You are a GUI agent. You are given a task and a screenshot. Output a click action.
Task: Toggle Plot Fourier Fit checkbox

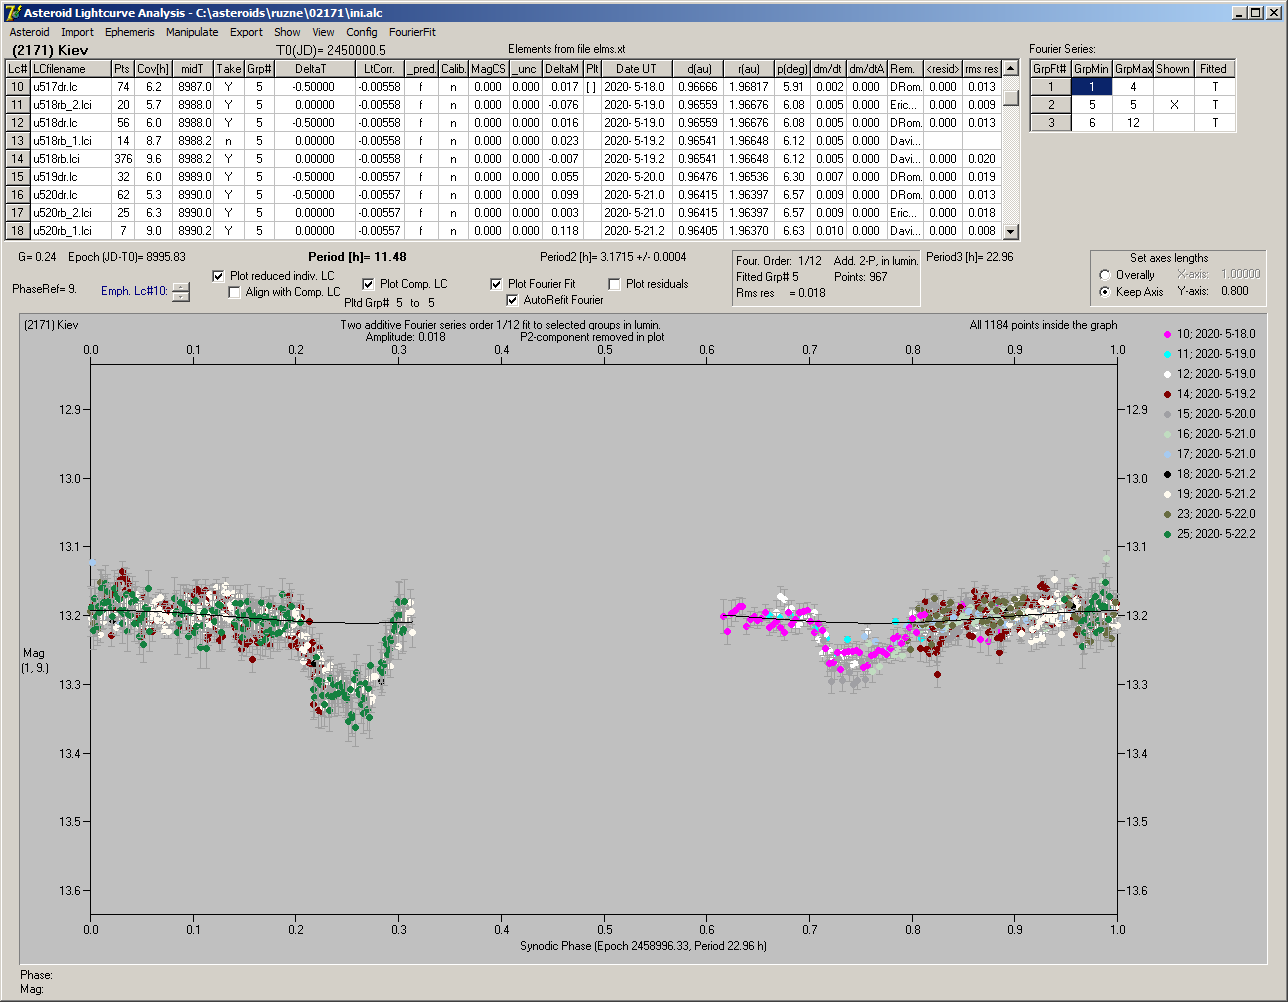click(496, 284)
